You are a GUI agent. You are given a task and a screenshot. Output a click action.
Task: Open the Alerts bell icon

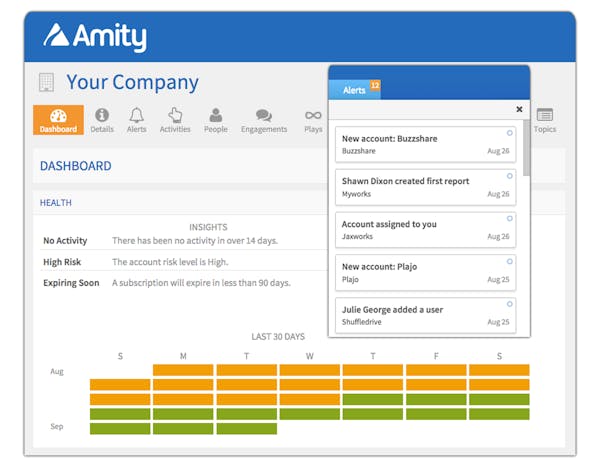(x=137, y=115)
